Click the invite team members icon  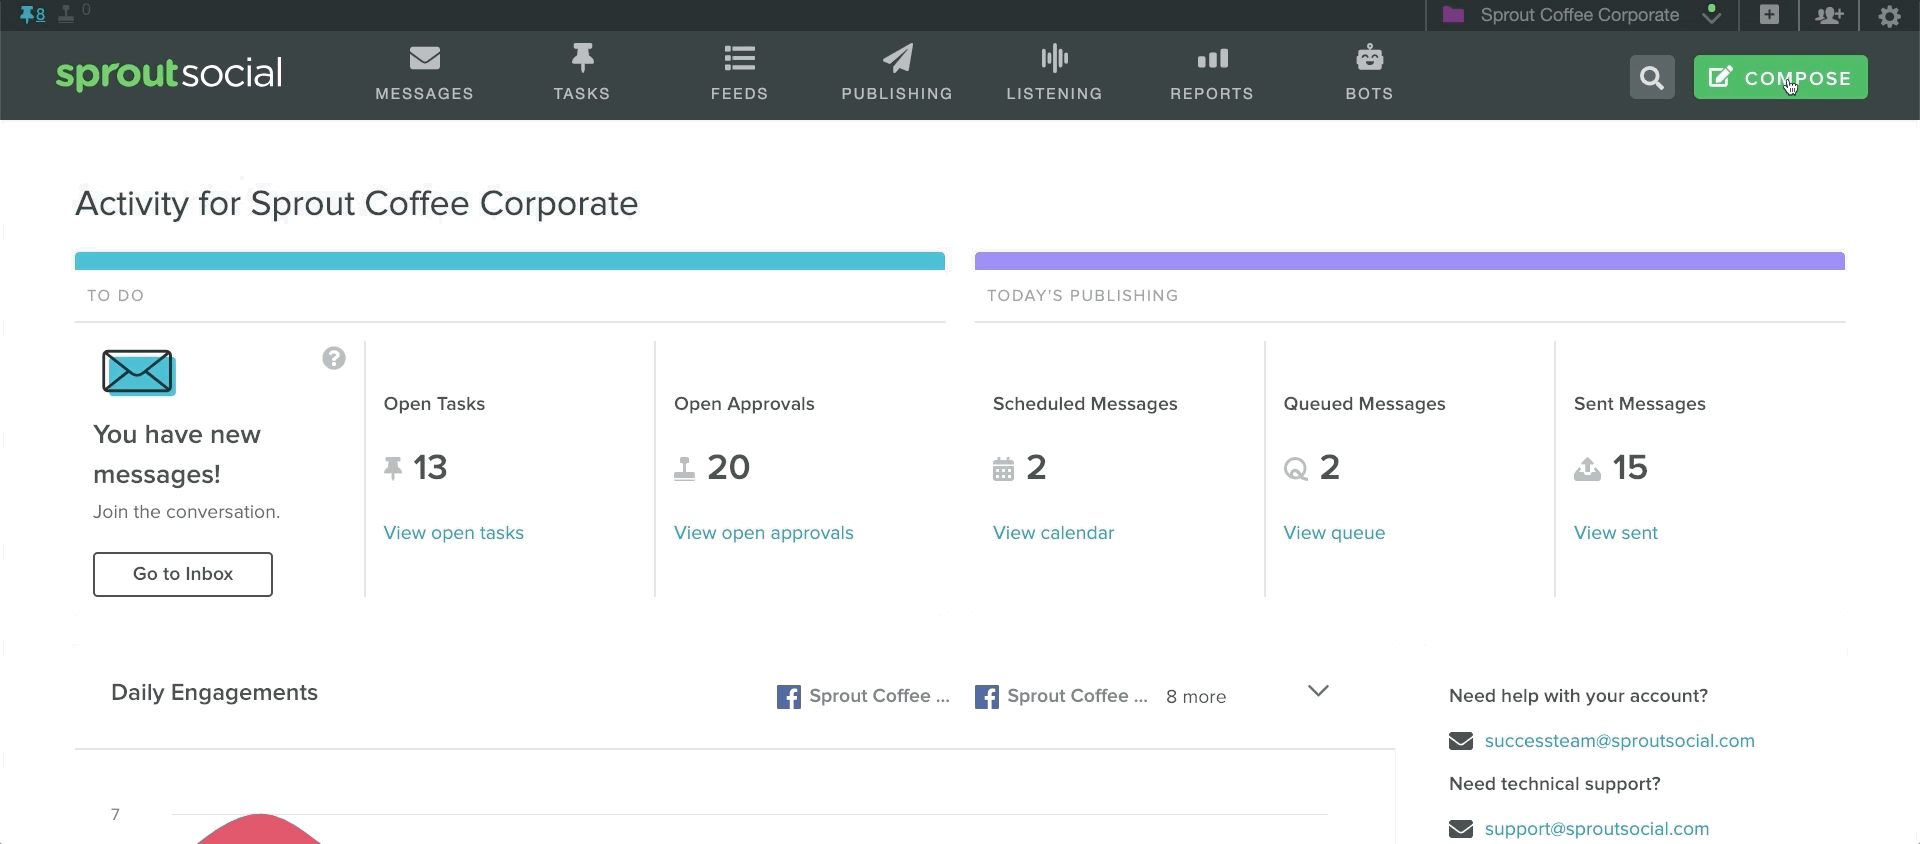pyautogui.click(x=1829, y=15)
